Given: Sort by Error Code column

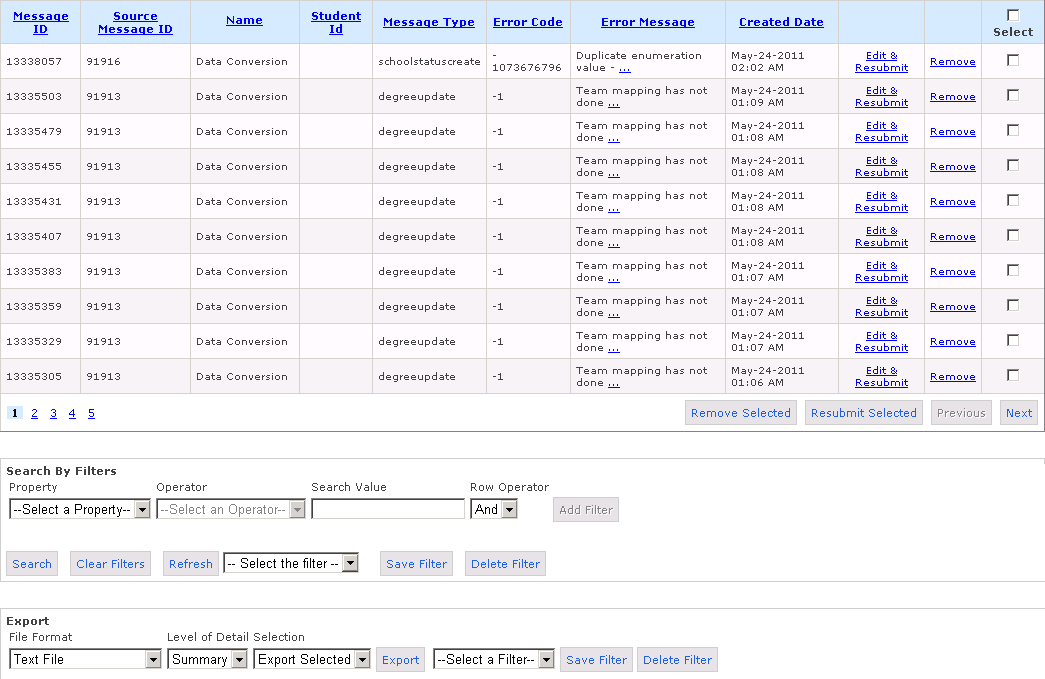Looking at the screenshot, I should pyautogui.click(x=528, y=22).
